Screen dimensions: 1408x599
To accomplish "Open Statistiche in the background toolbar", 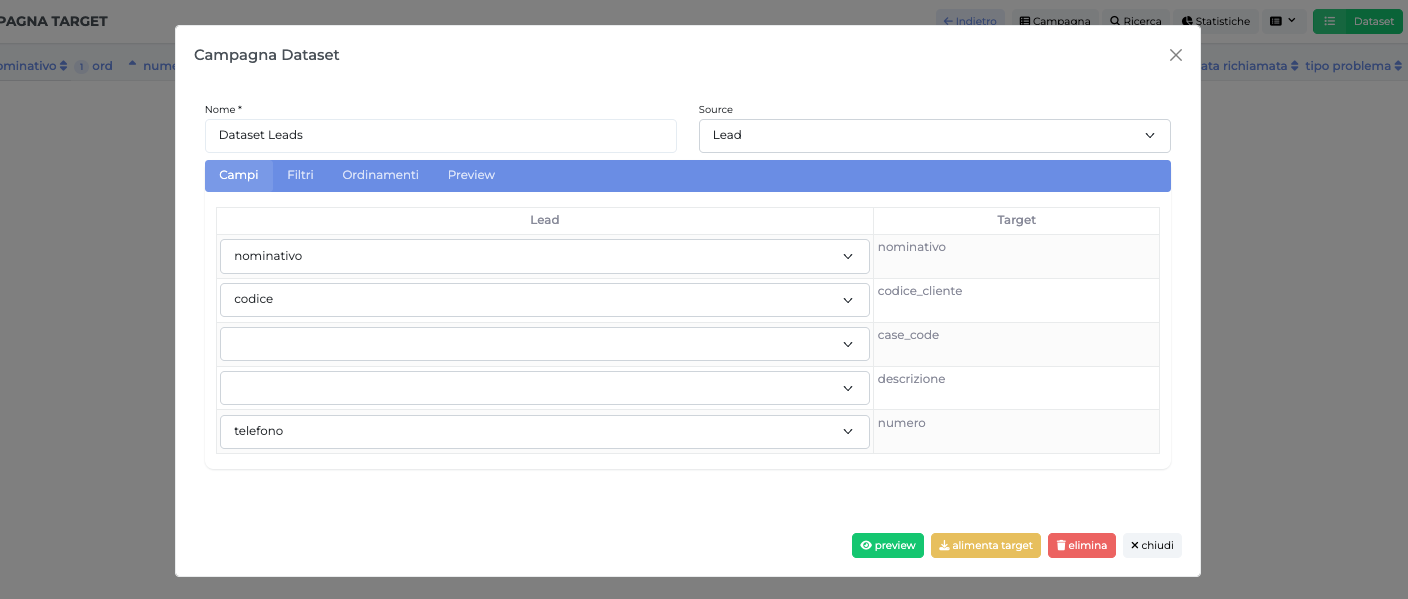I will point(1215,21).
